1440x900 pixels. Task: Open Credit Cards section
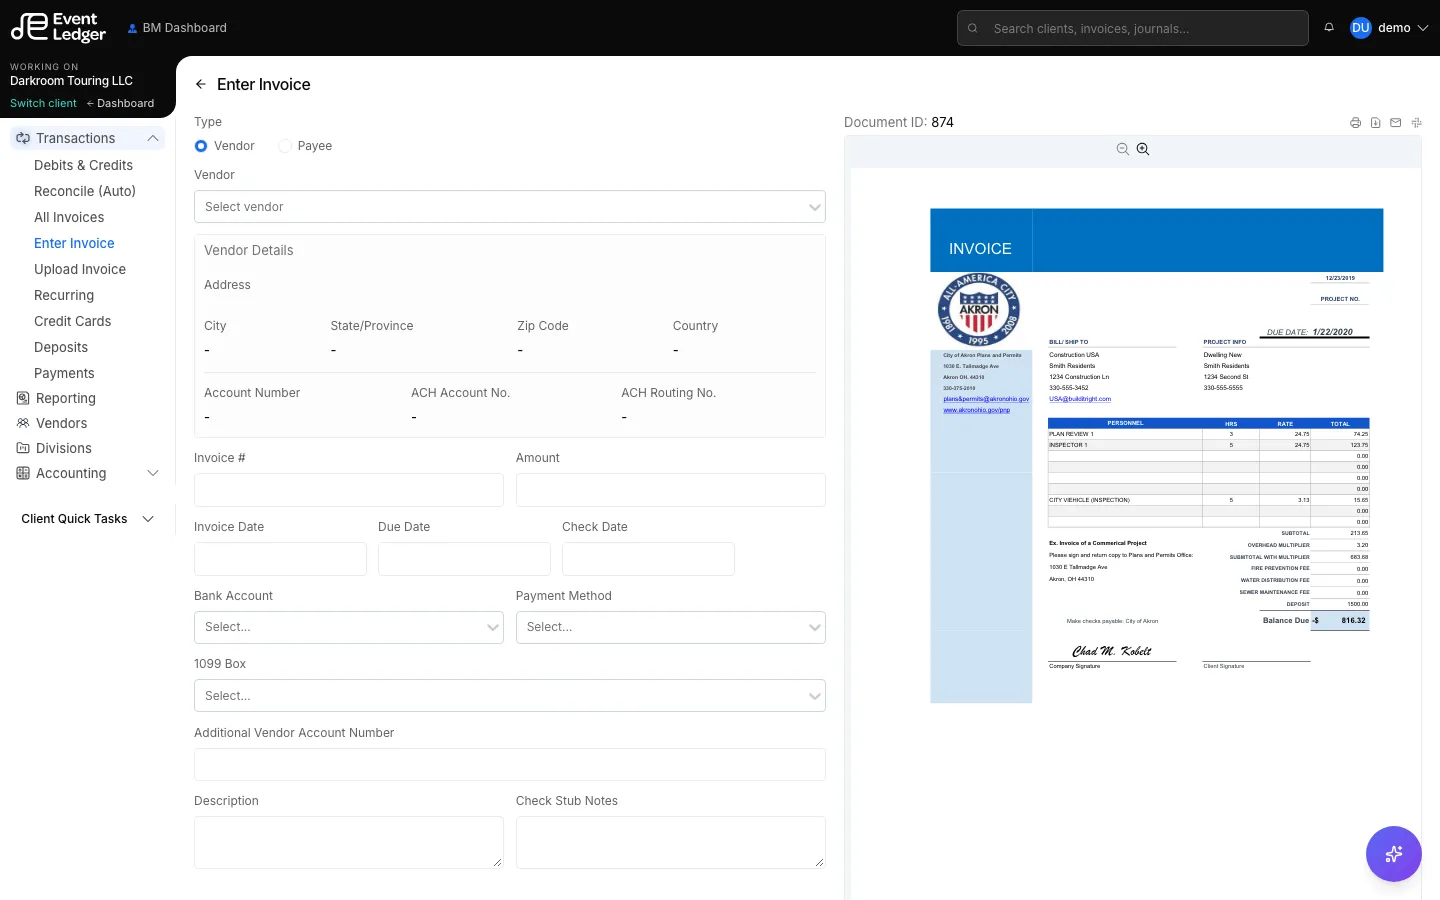(x=72, y=321)
